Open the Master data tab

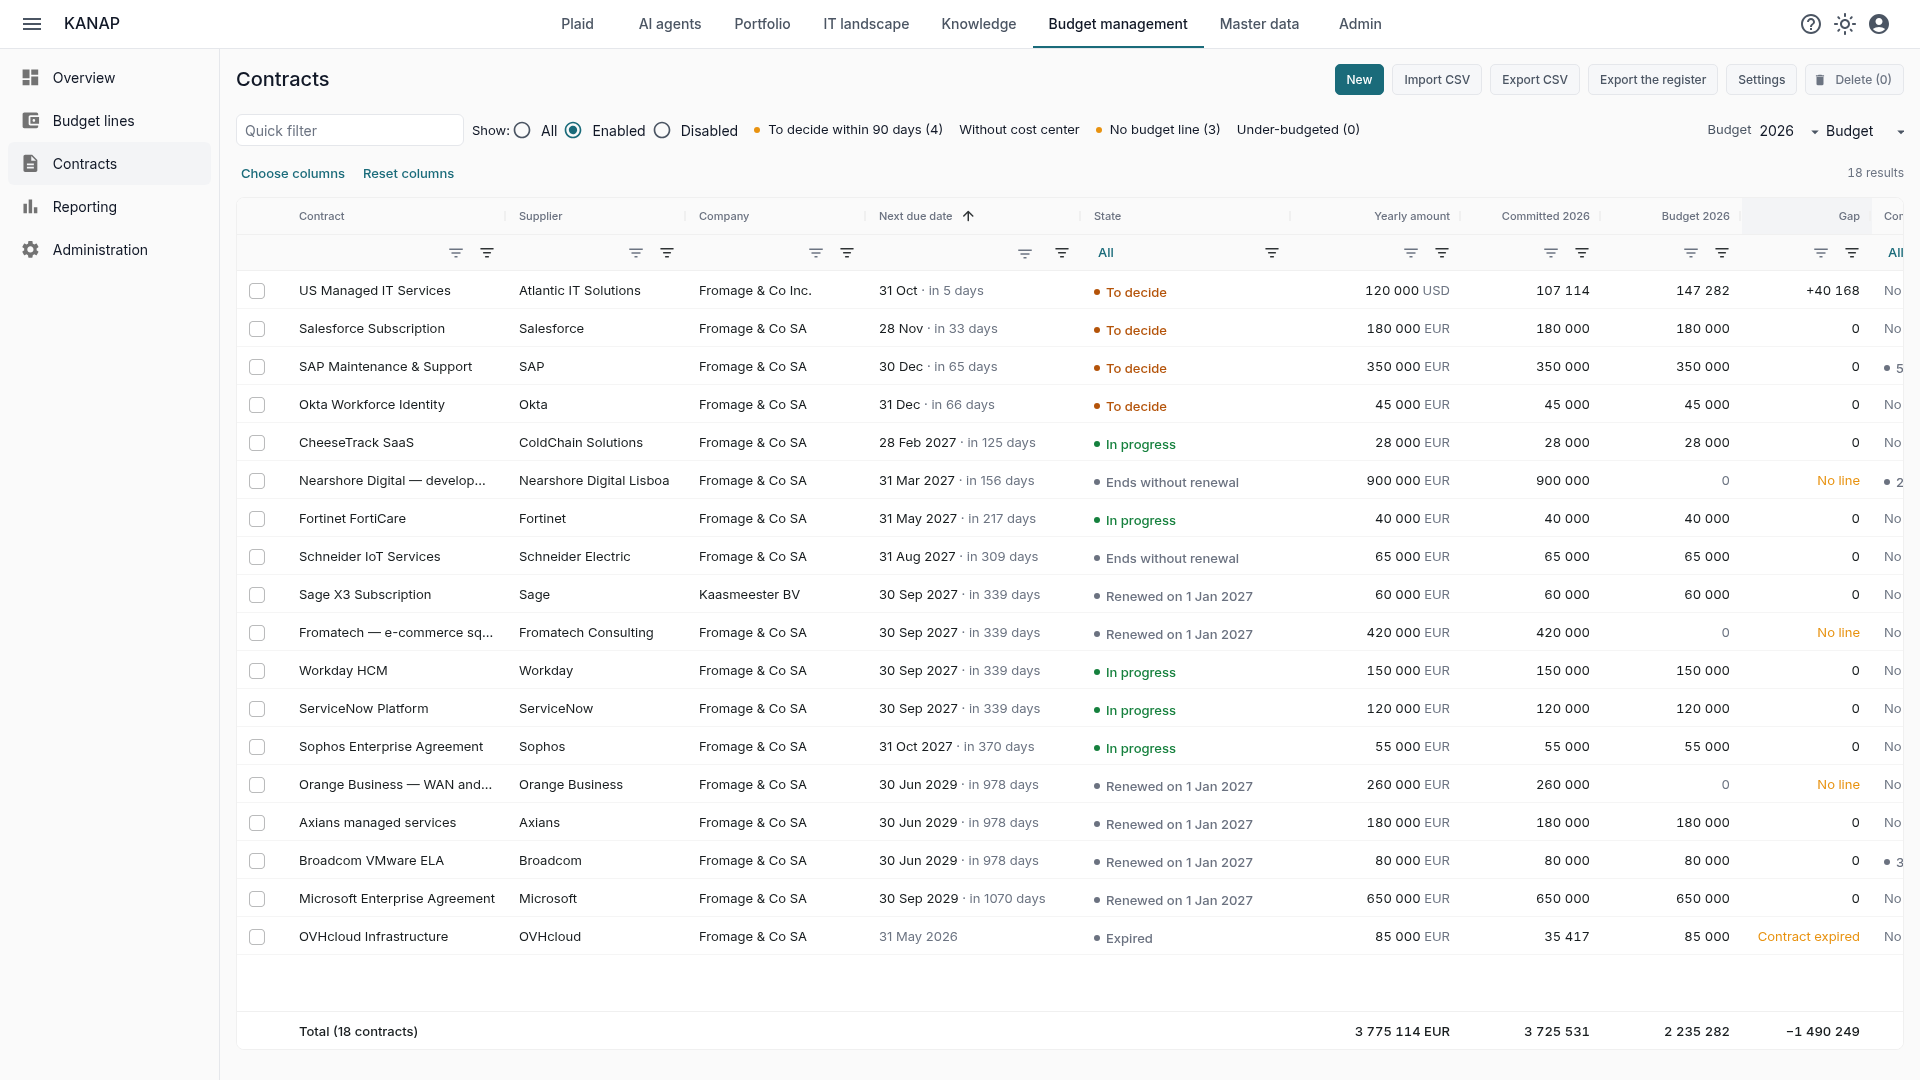click(1259, 24)
